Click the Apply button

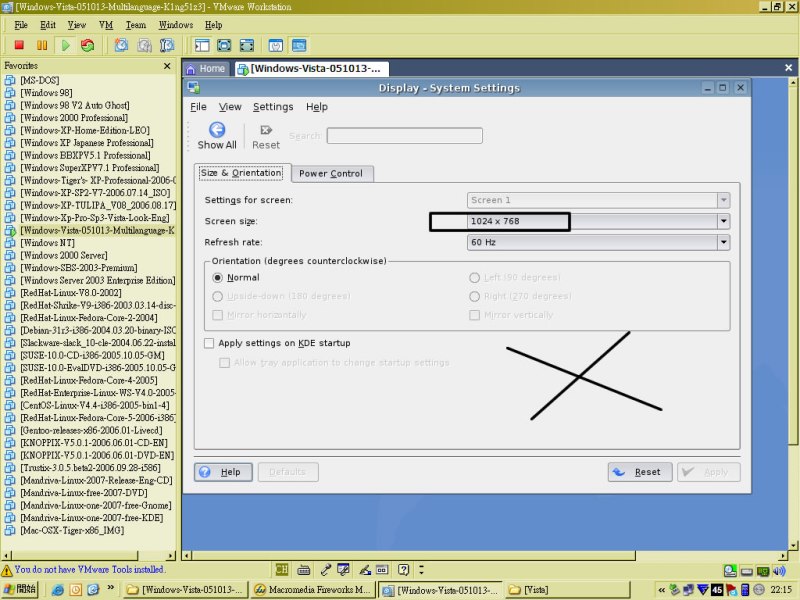coord(709,472)
